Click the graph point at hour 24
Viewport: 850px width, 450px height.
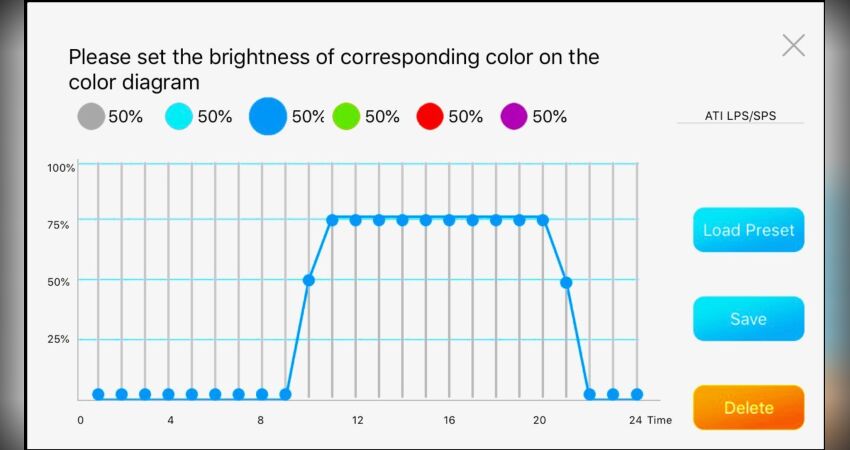point(637,394)
